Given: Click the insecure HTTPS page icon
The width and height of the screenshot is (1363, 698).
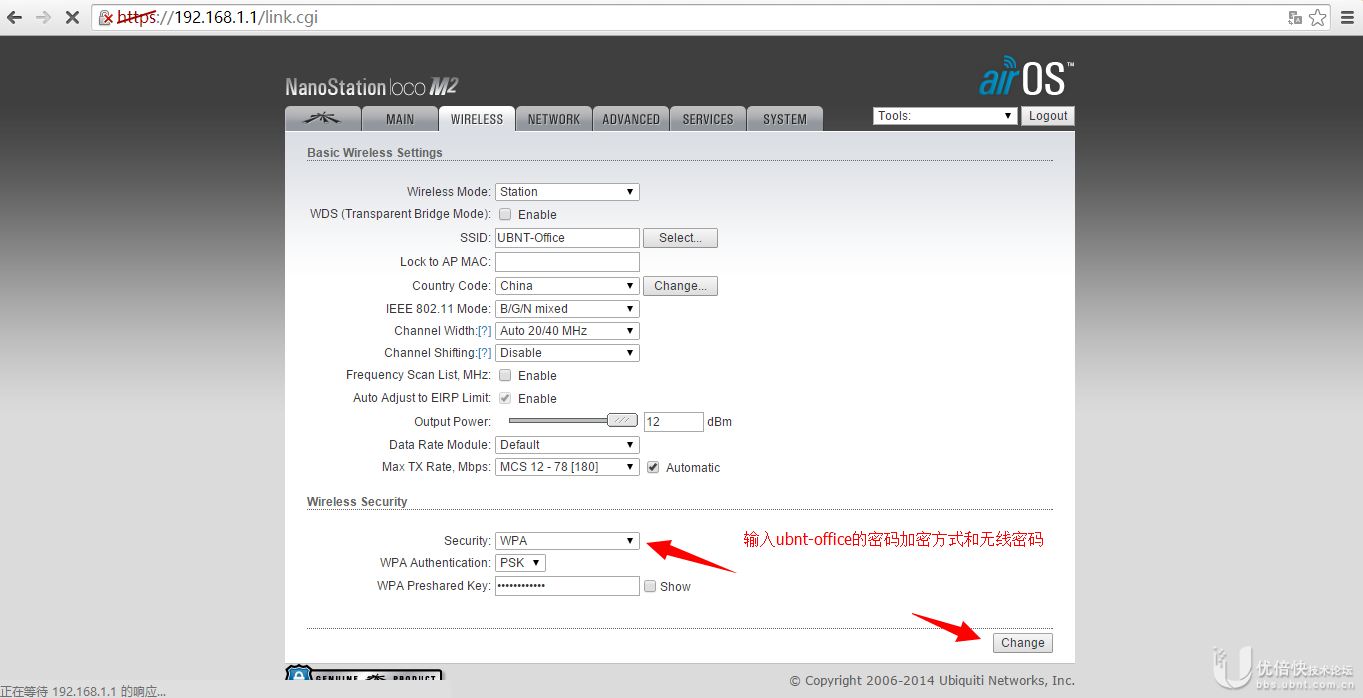Looking at the screenshot, I should [105, 17].
